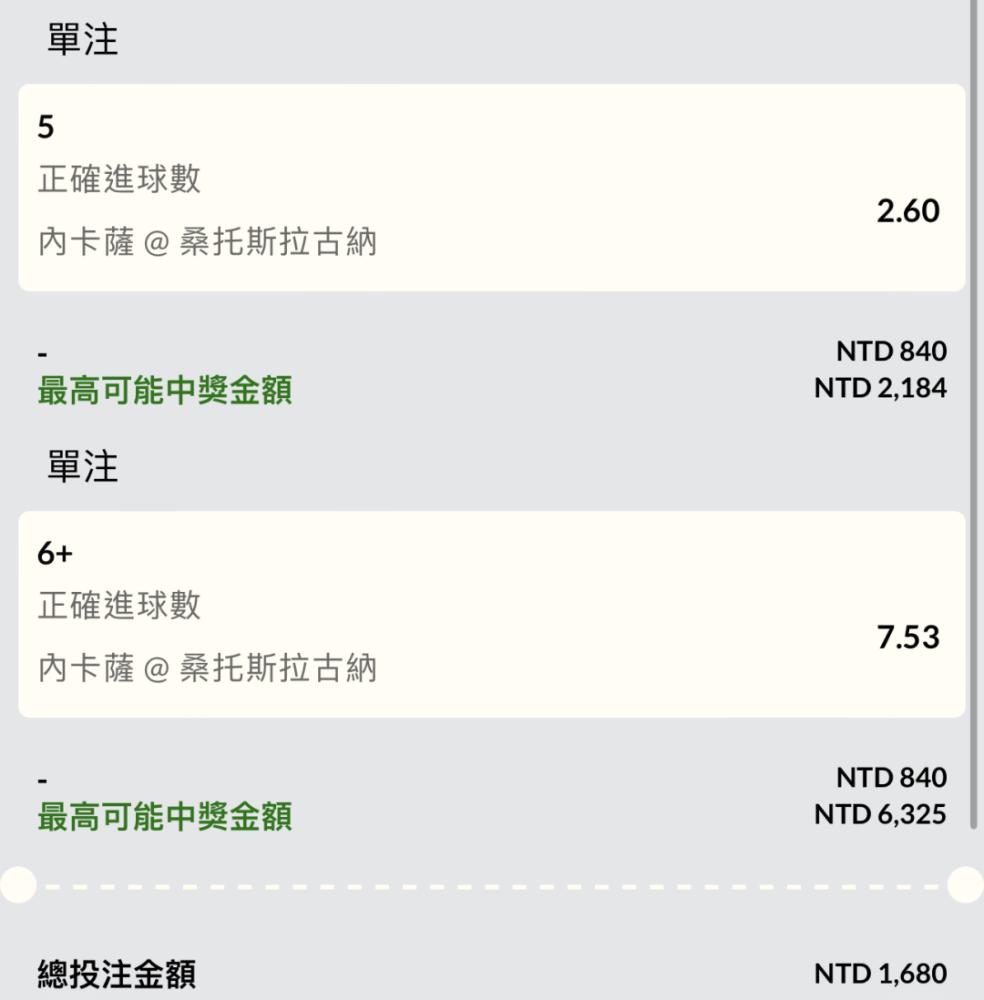The image size is (984, 1000).
Task: Open match 內卡薩 @ 桑托斯拉古納 in first card
Action: tap(207, 242)
